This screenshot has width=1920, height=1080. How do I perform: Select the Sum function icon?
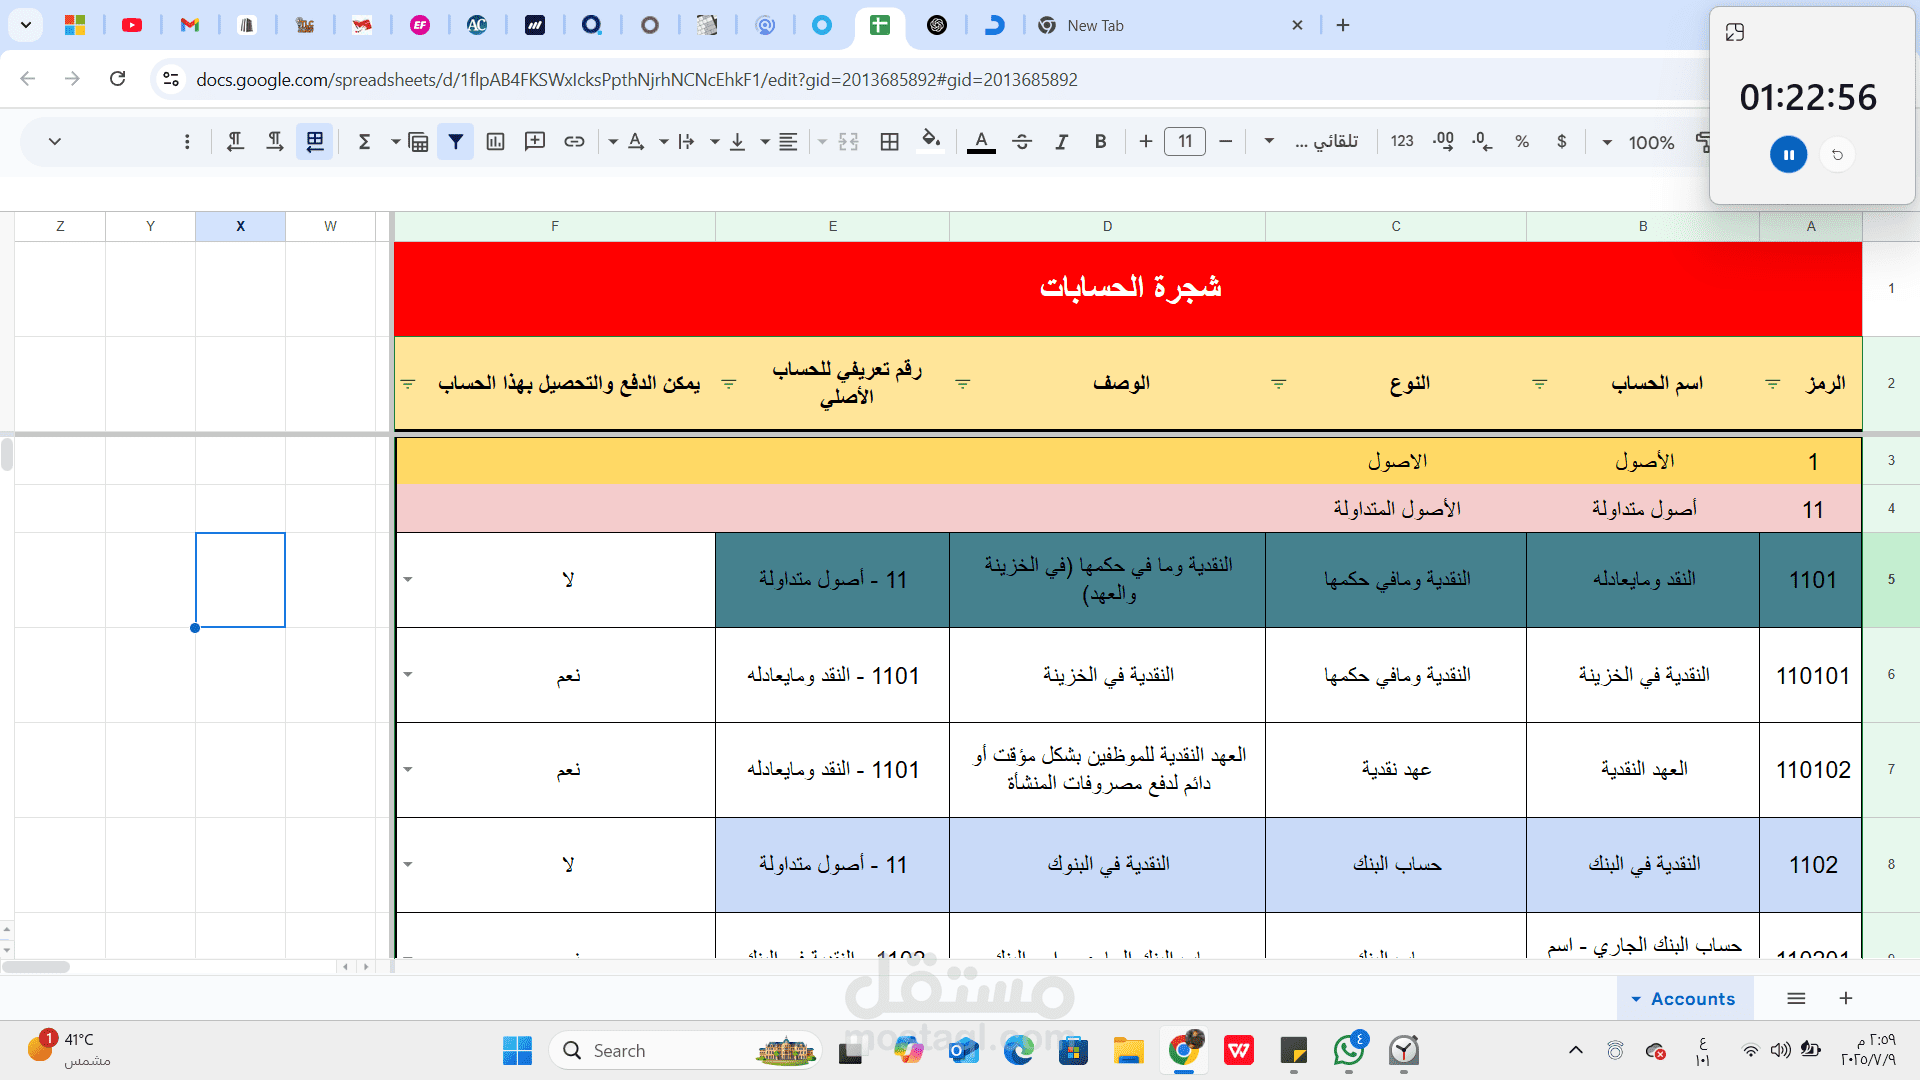[365, 141]
